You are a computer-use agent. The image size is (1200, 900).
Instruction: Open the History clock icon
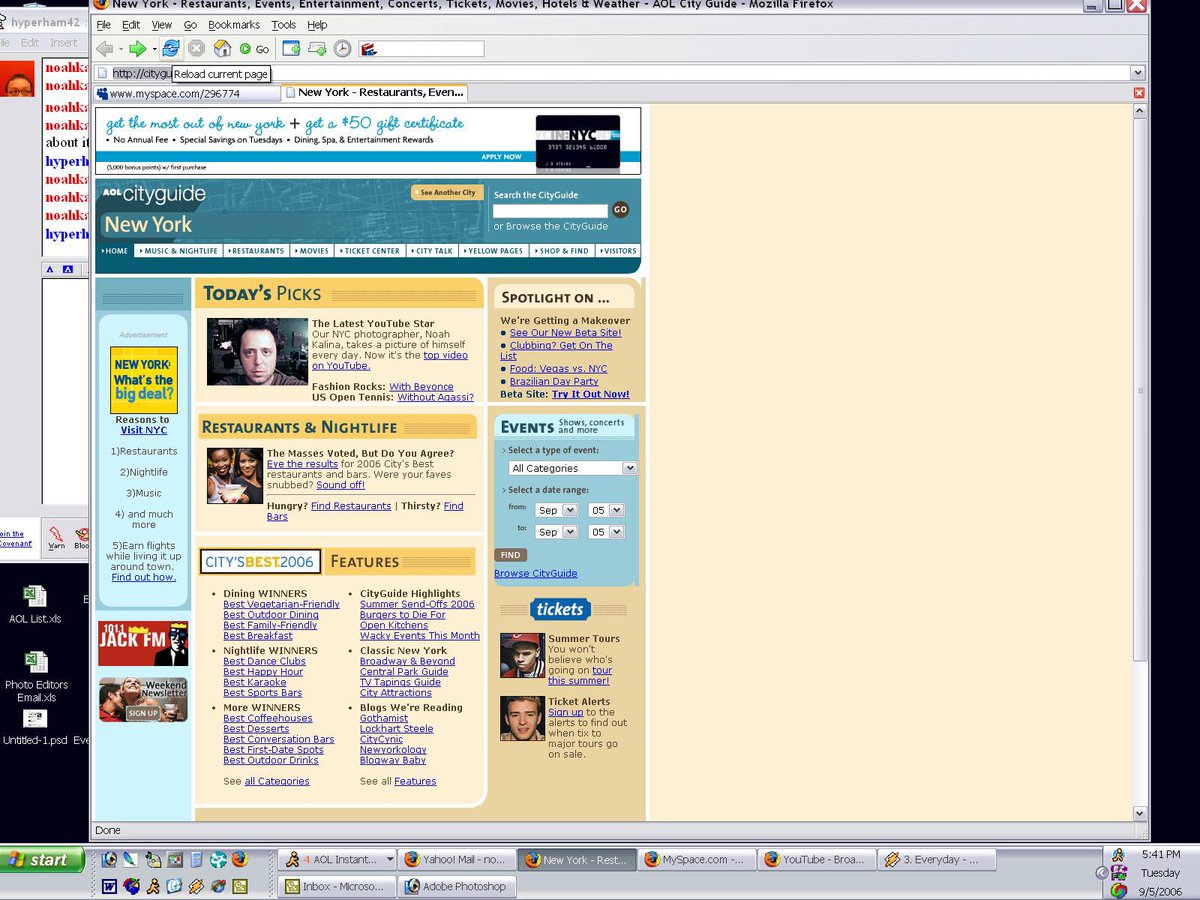click(343, 48)
